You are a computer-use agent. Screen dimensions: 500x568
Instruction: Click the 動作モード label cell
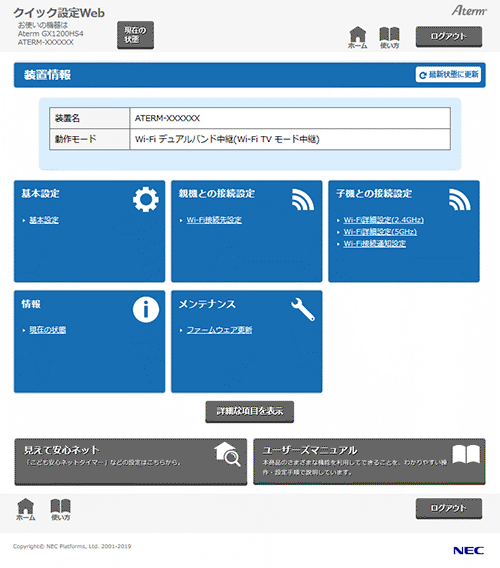coord(89,139)
